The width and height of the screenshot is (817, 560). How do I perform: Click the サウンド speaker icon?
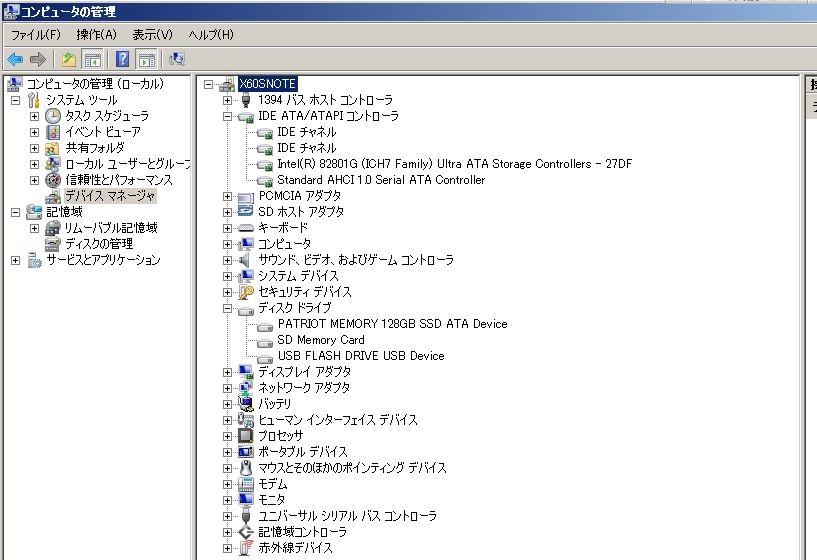click(245, 260)
